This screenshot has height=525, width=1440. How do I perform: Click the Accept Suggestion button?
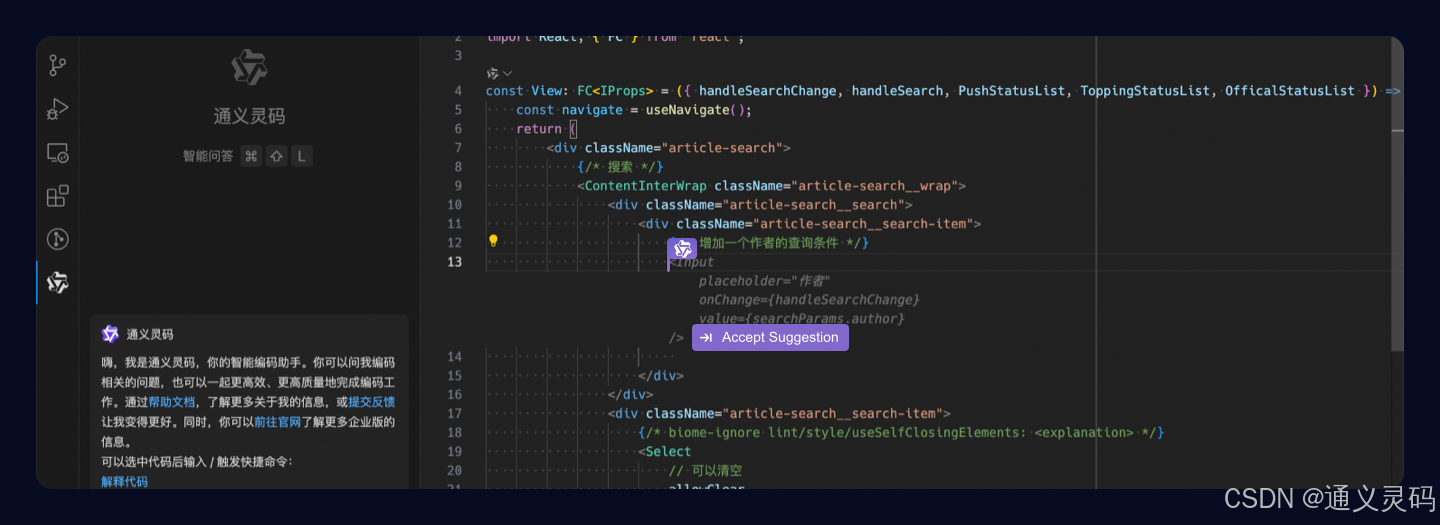(770, 338)
